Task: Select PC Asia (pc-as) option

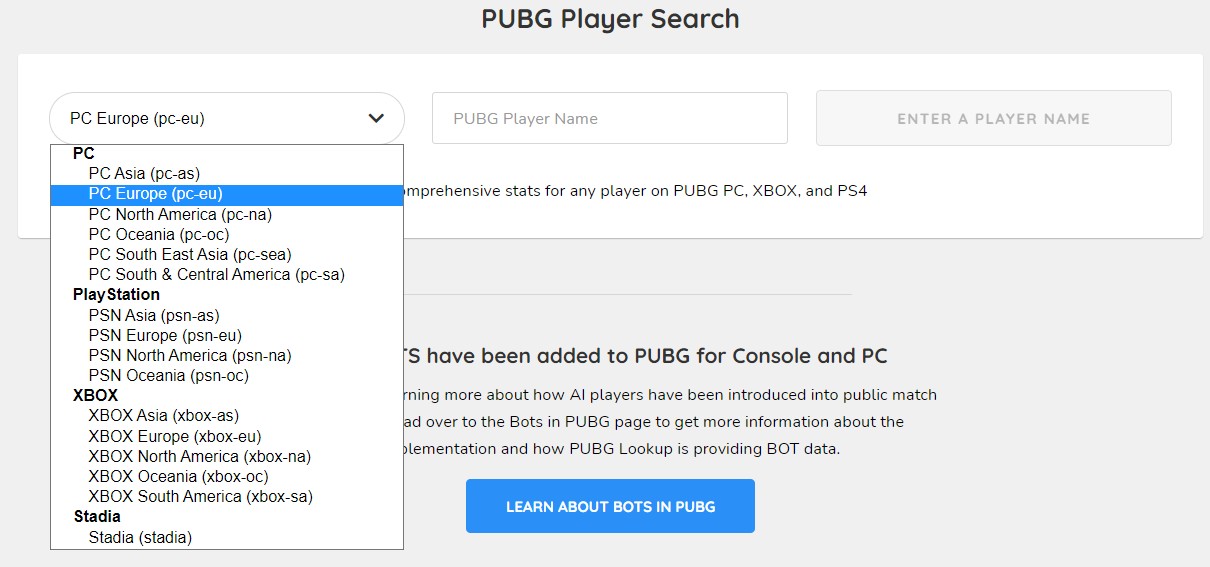Action: click(144, 174)
